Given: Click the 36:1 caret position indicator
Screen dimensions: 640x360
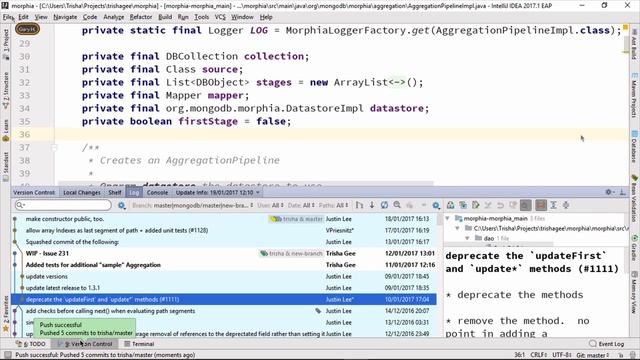Looking at the screenshot, I should tap(519, 355).
